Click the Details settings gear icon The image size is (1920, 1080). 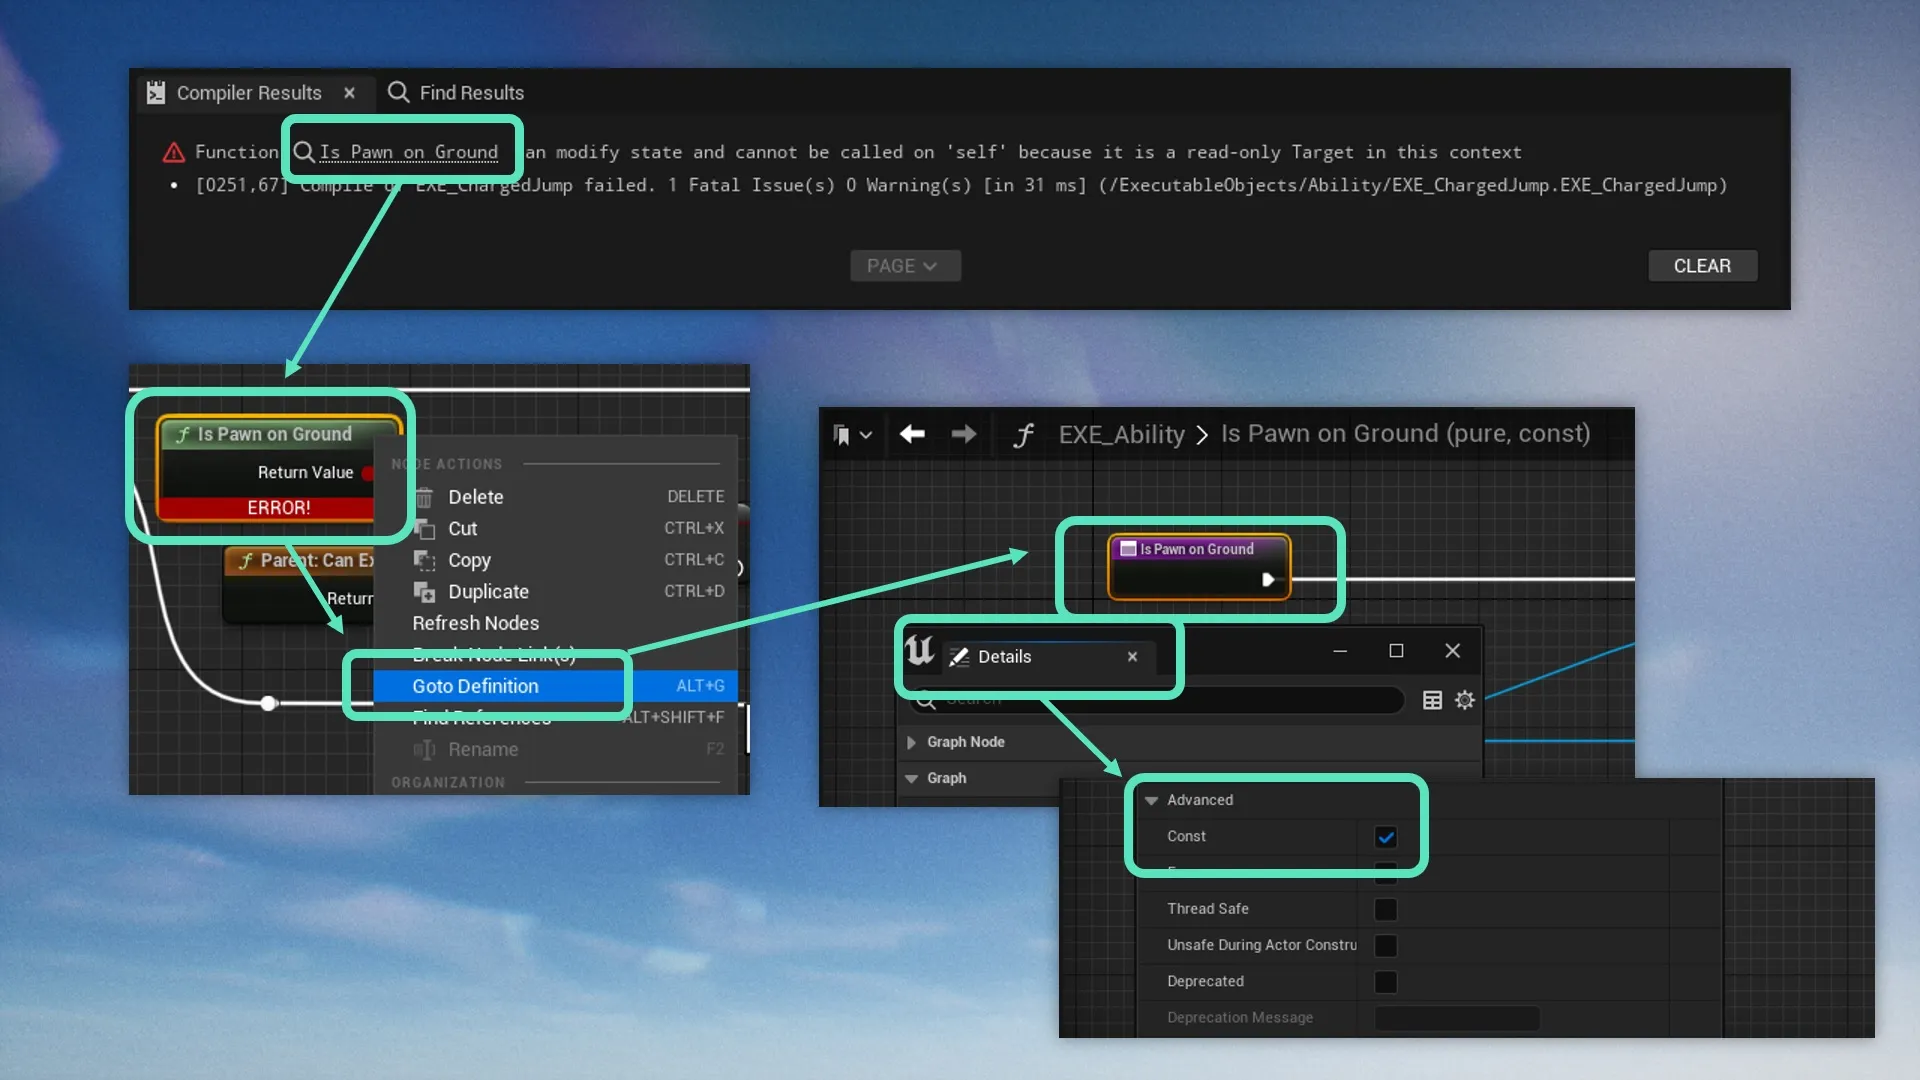[x=1465, y=700]
